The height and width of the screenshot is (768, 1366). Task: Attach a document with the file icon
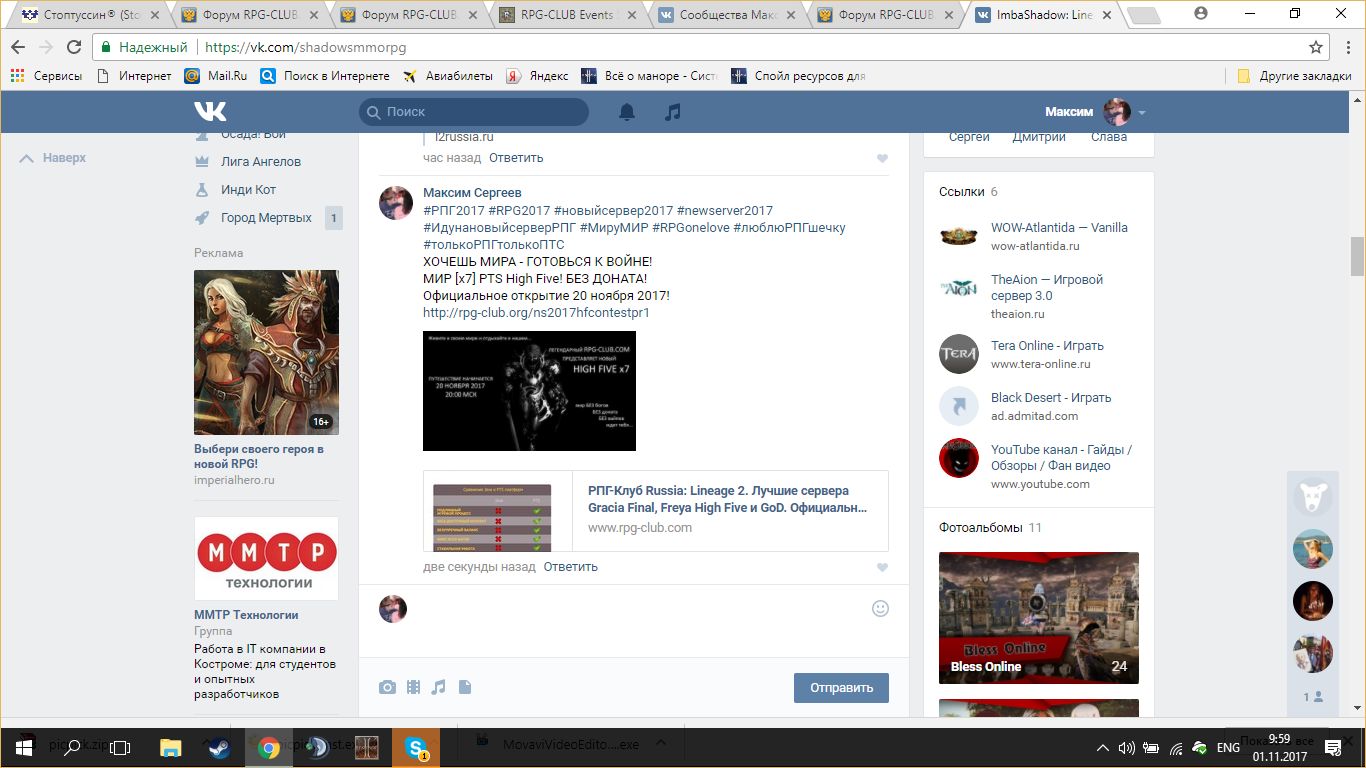click(x=465, y=687)
